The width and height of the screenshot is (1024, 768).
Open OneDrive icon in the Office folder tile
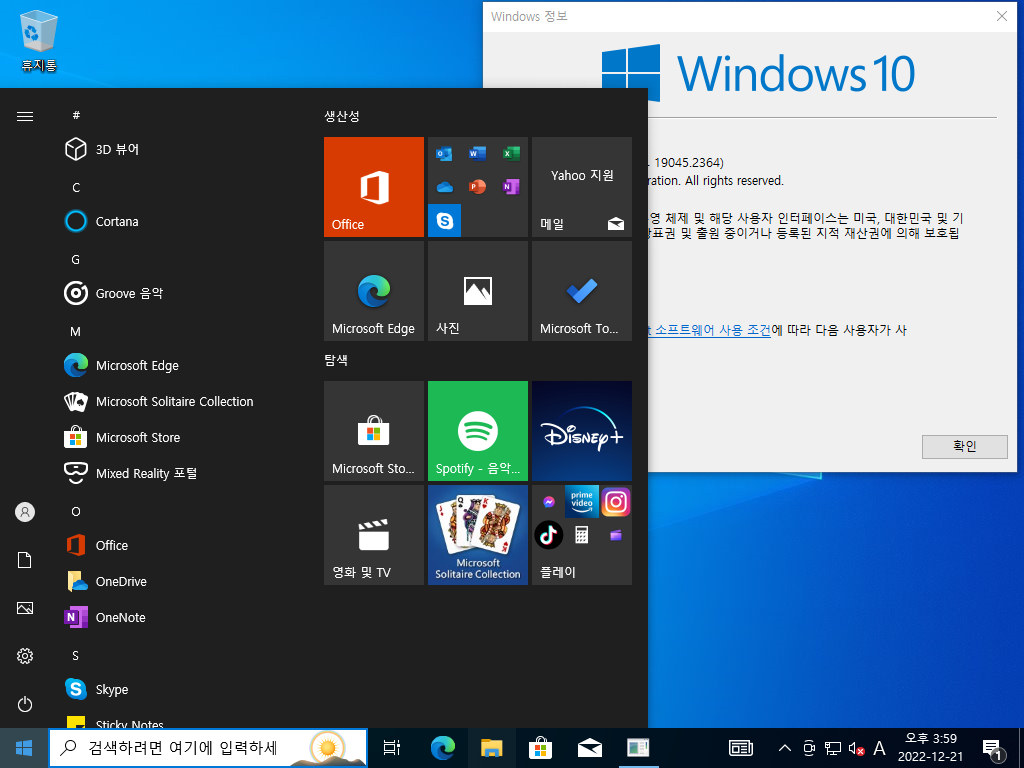tap(444, 187)
